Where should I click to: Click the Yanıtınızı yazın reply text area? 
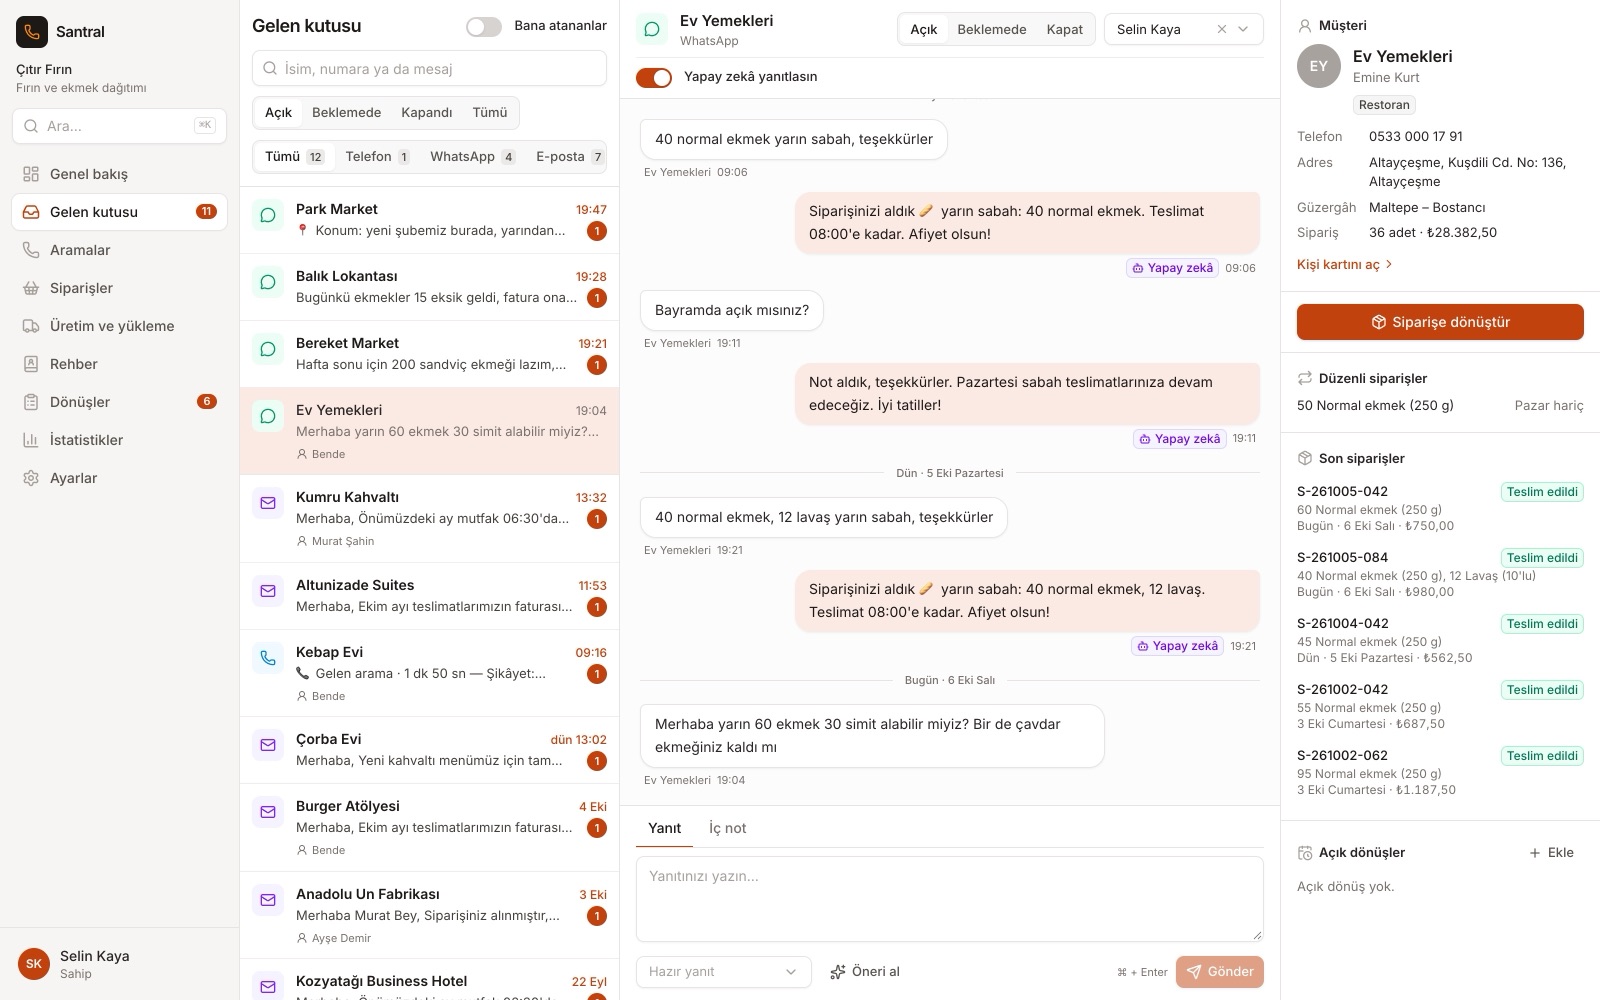click(950, 899)
